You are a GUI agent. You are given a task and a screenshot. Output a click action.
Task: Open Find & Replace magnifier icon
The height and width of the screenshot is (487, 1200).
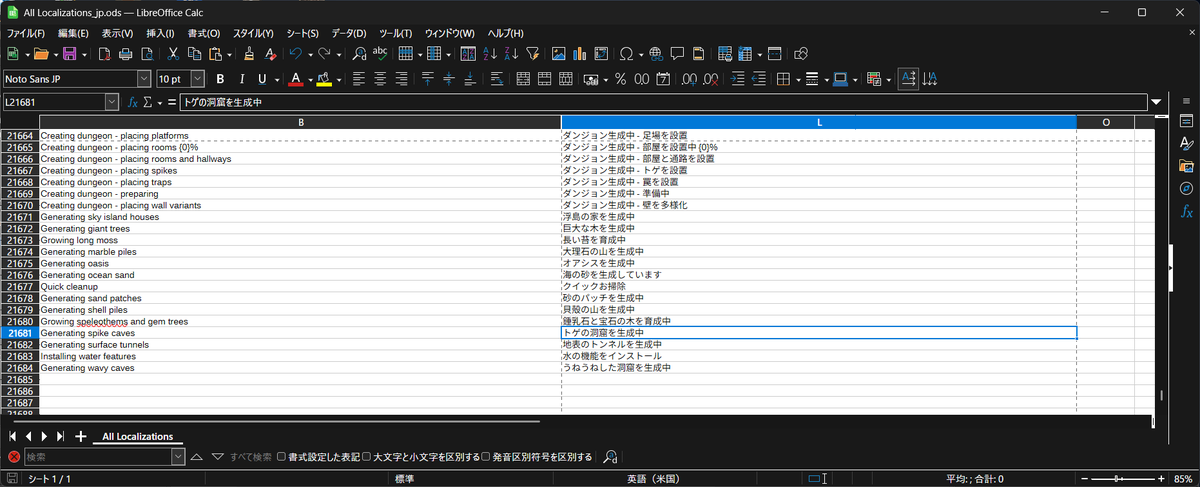[x=359, y=53]
